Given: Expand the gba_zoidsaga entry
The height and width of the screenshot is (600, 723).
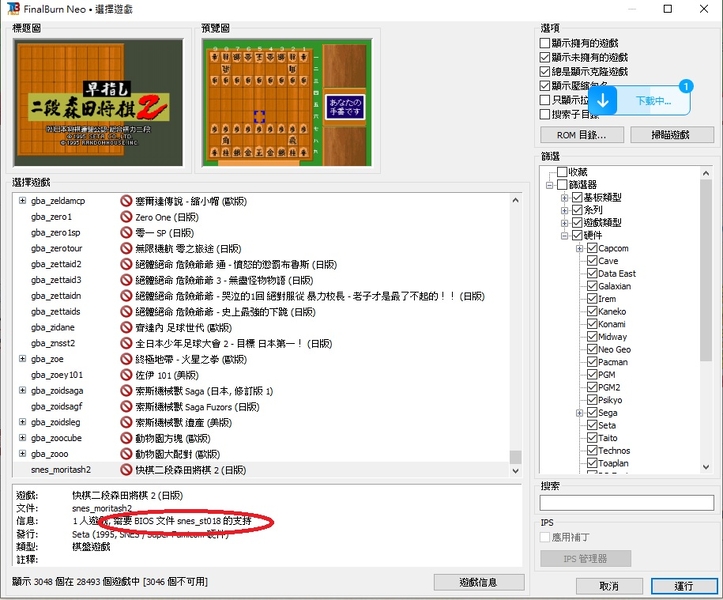Looking at the screenshot, I should tap(22, 390).
